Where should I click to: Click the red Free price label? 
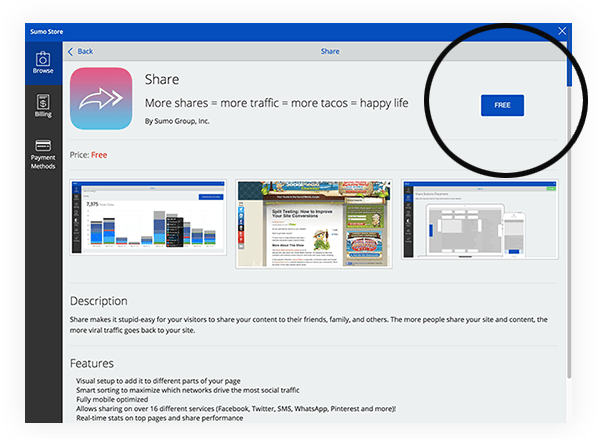pos(99,155)
